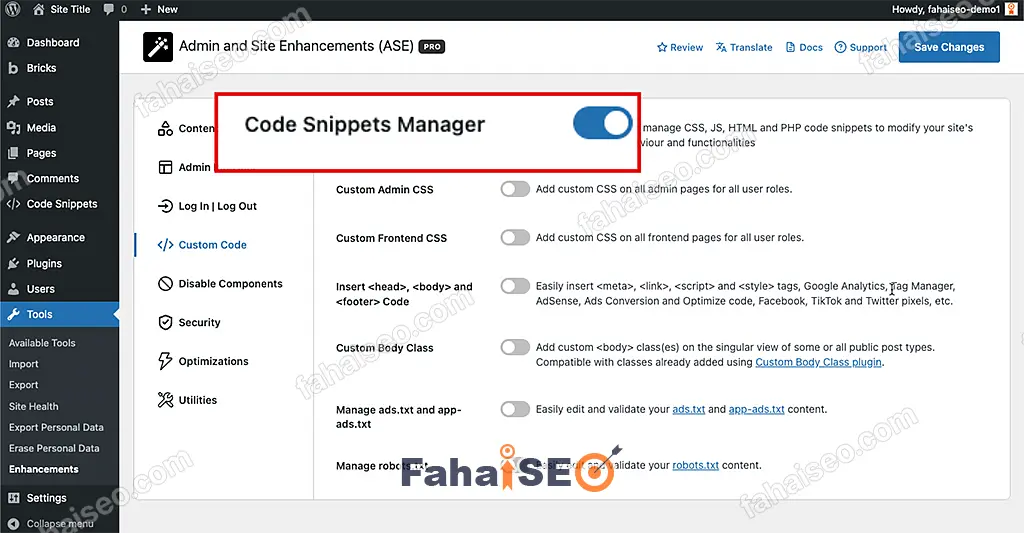
Task: Click the Media icon in sidebar
Action: tap(13, 127)
